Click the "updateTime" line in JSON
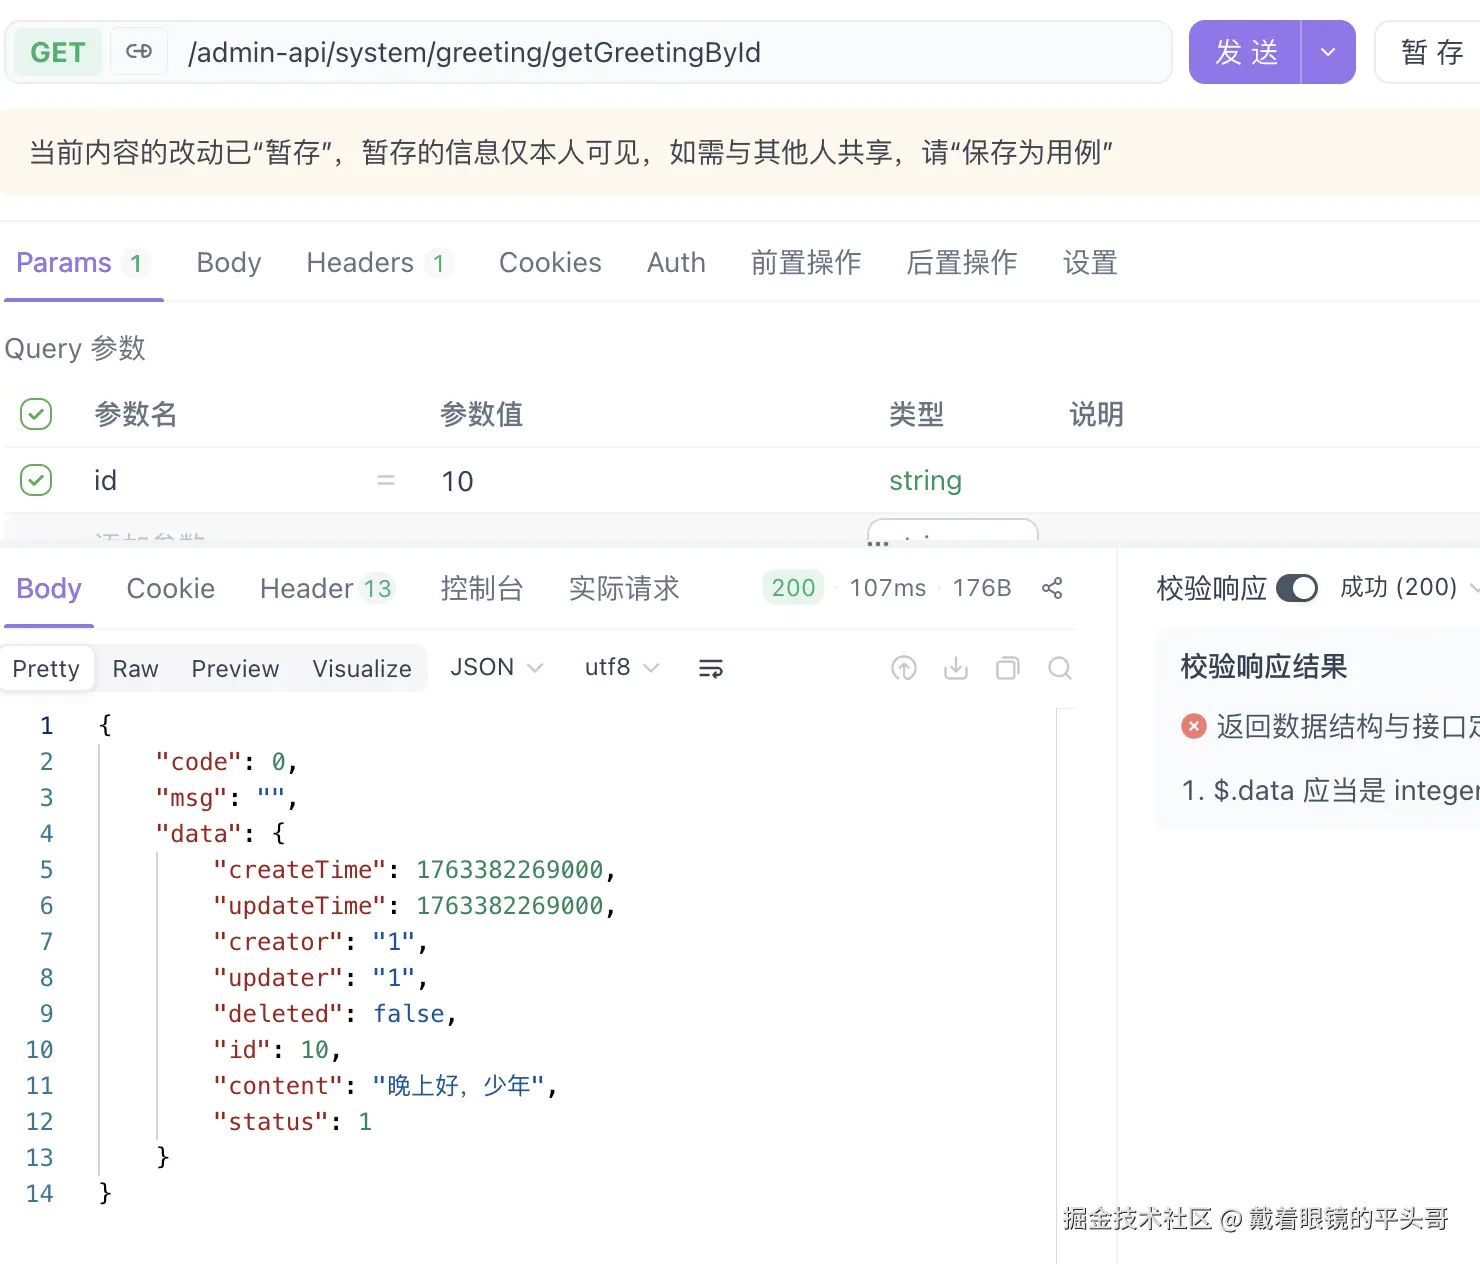This screenshot has width=1480, height=1264. coord(414,906)
